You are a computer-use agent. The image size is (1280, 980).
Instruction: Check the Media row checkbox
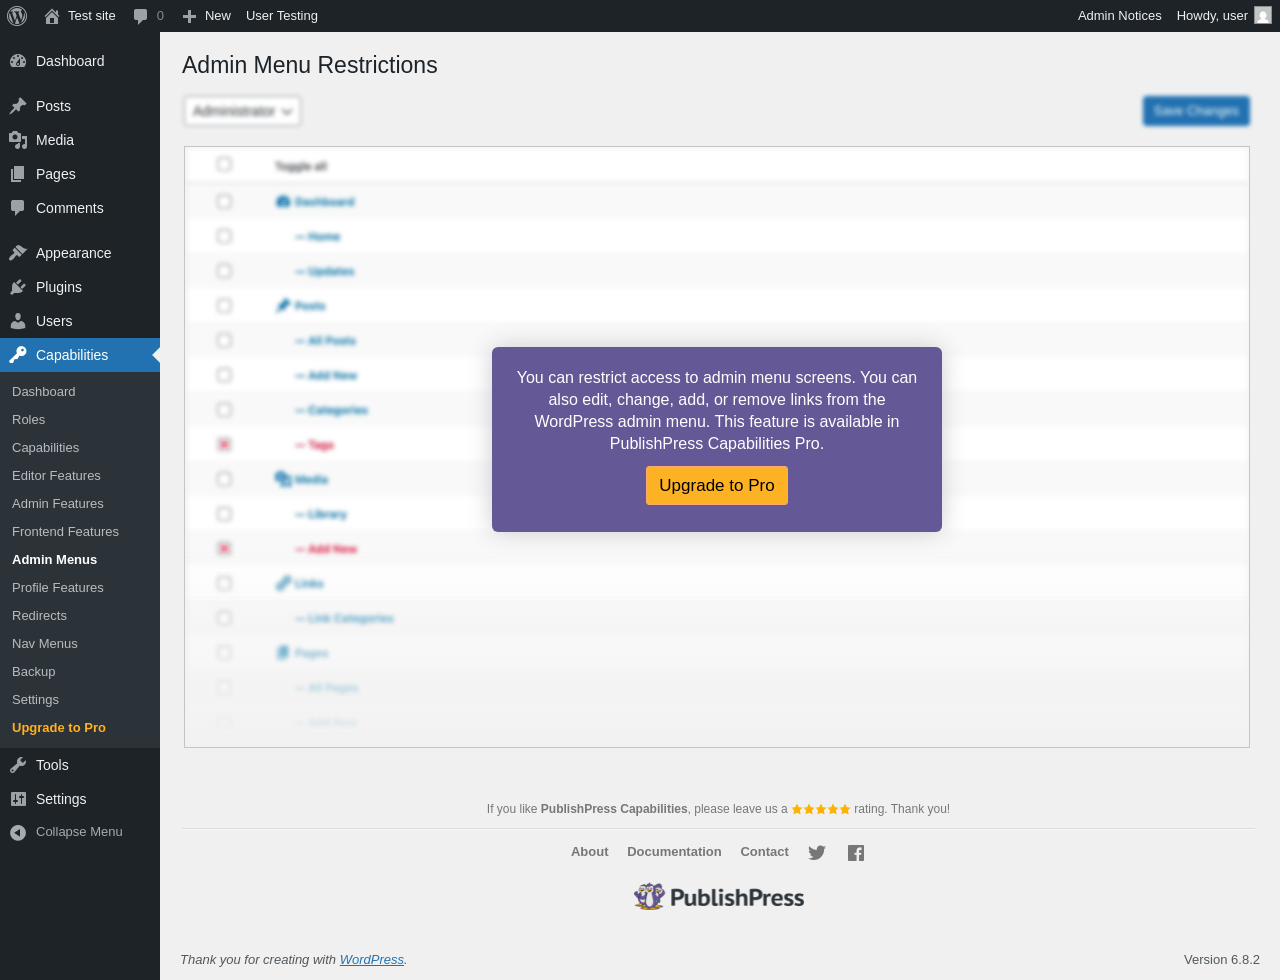(x=224, y=479)
